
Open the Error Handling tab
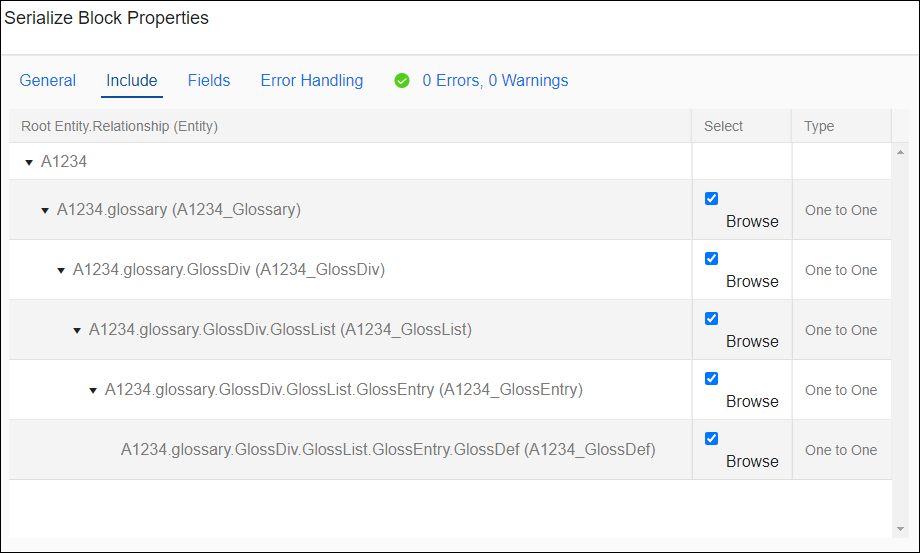click(312, 80)
